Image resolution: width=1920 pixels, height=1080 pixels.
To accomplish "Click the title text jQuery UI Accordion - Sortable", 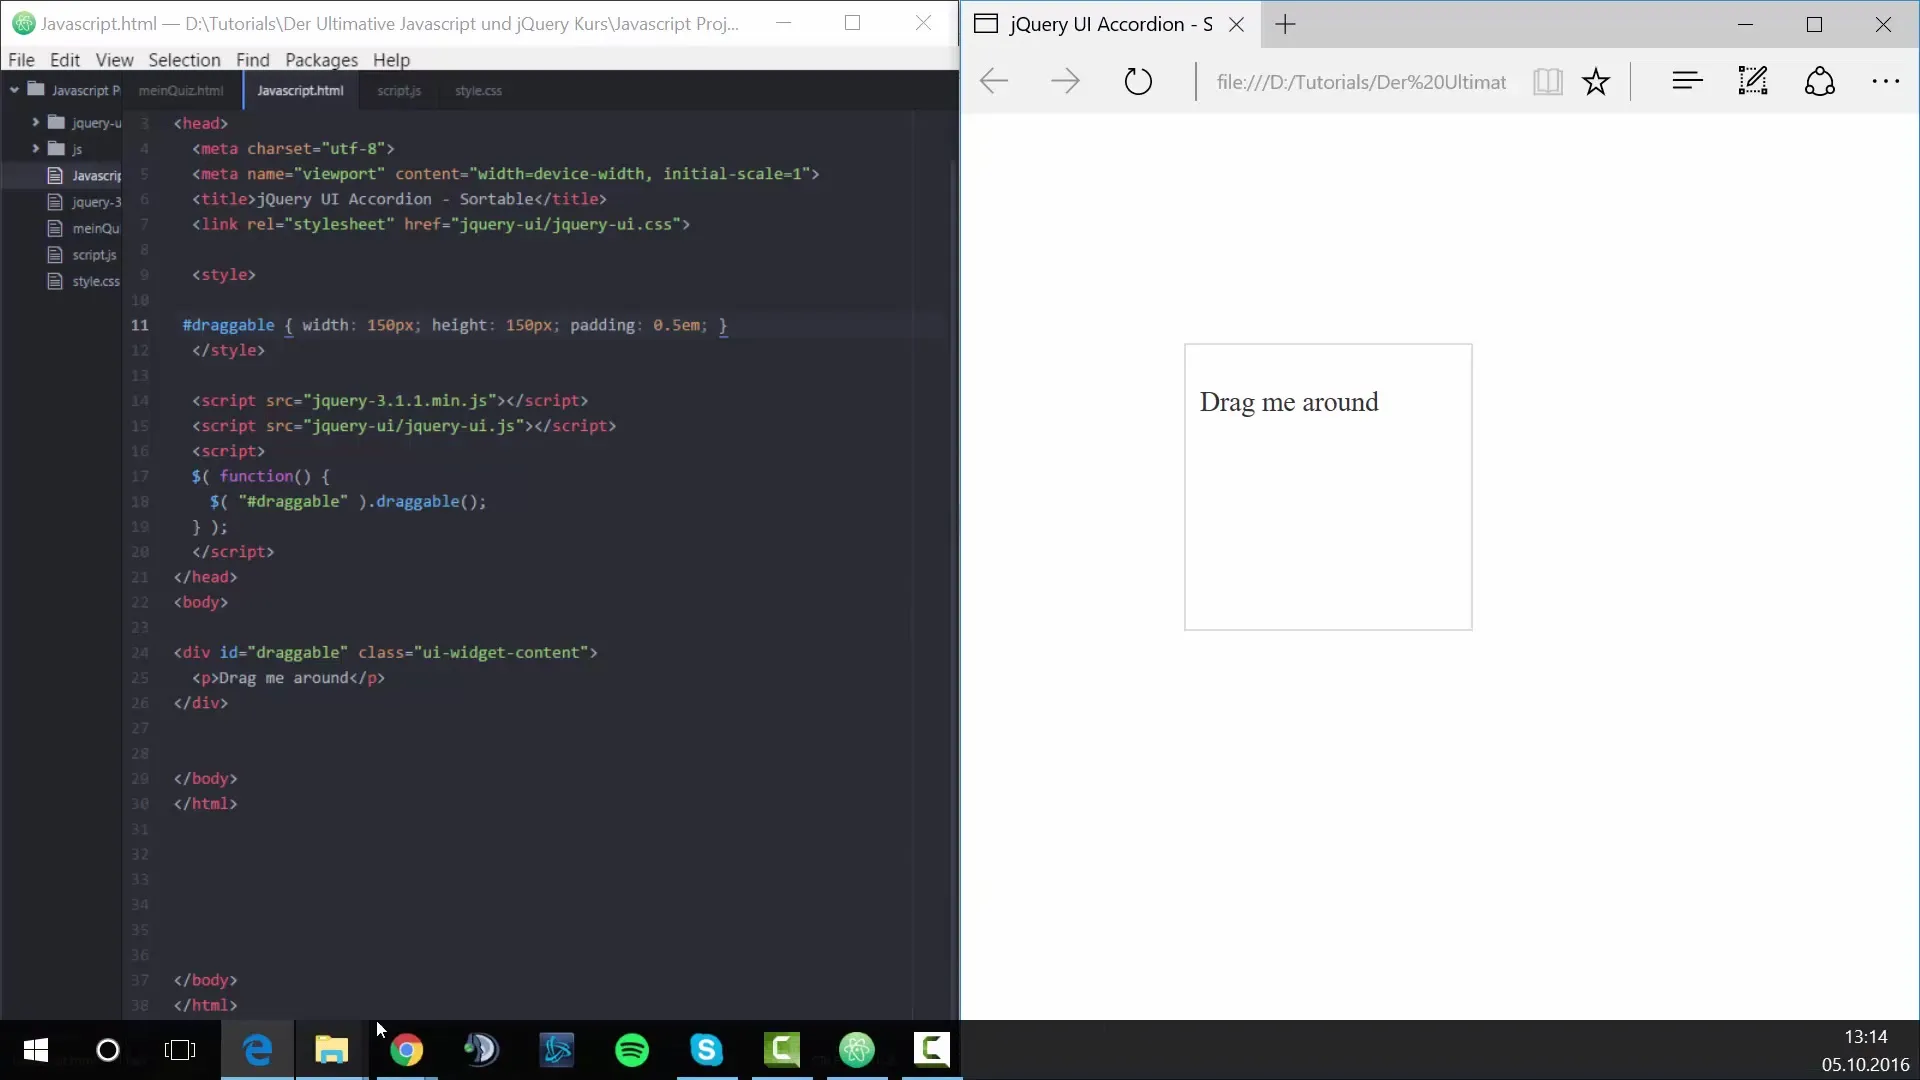I will 395,199.
